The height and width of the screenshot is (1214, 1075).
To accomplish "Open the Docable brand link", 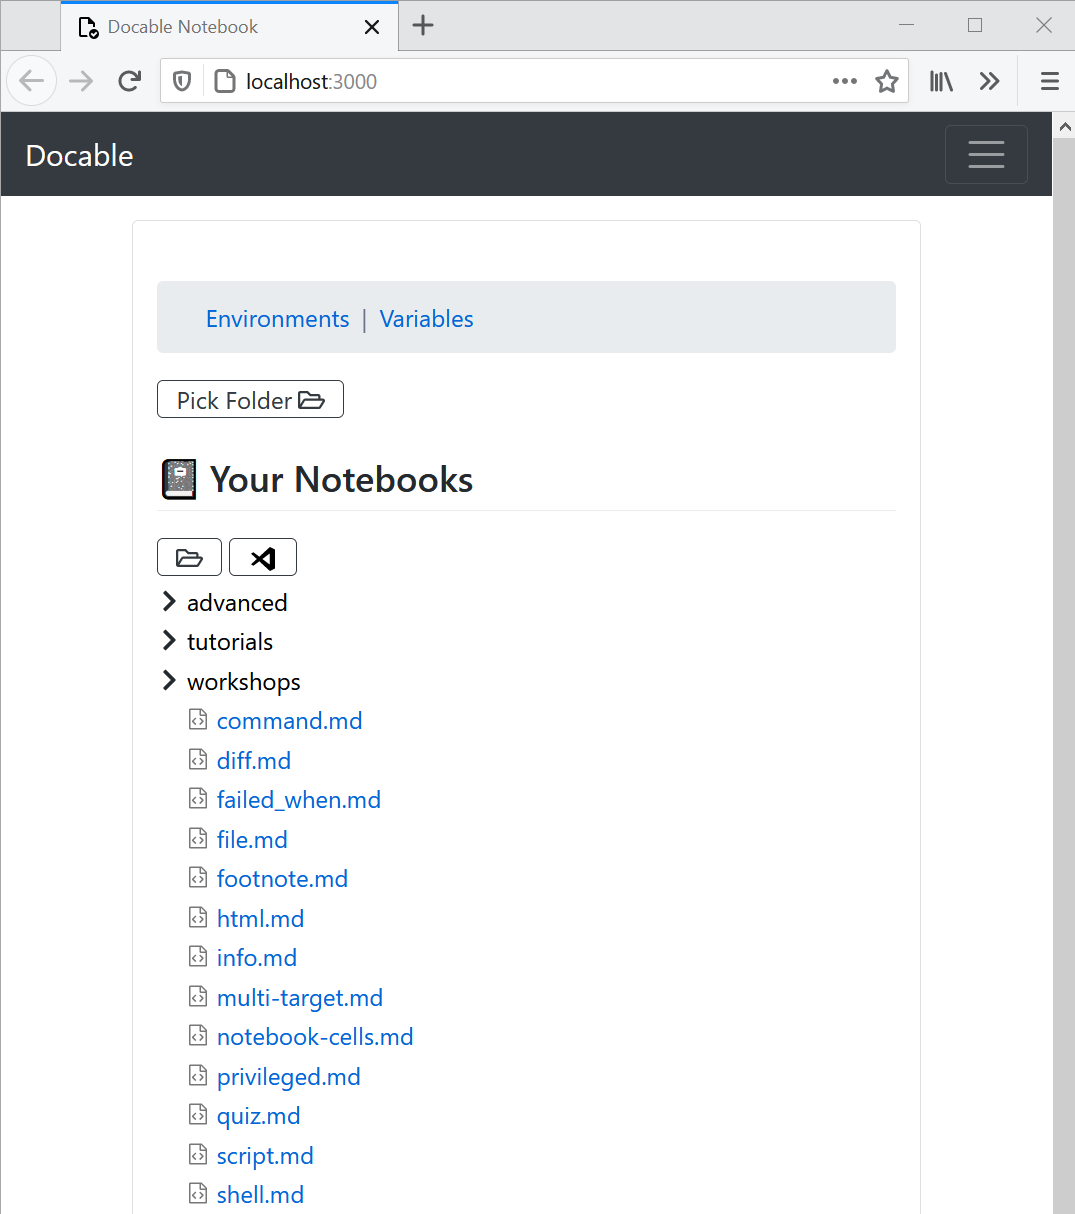I will pos(79,155).
